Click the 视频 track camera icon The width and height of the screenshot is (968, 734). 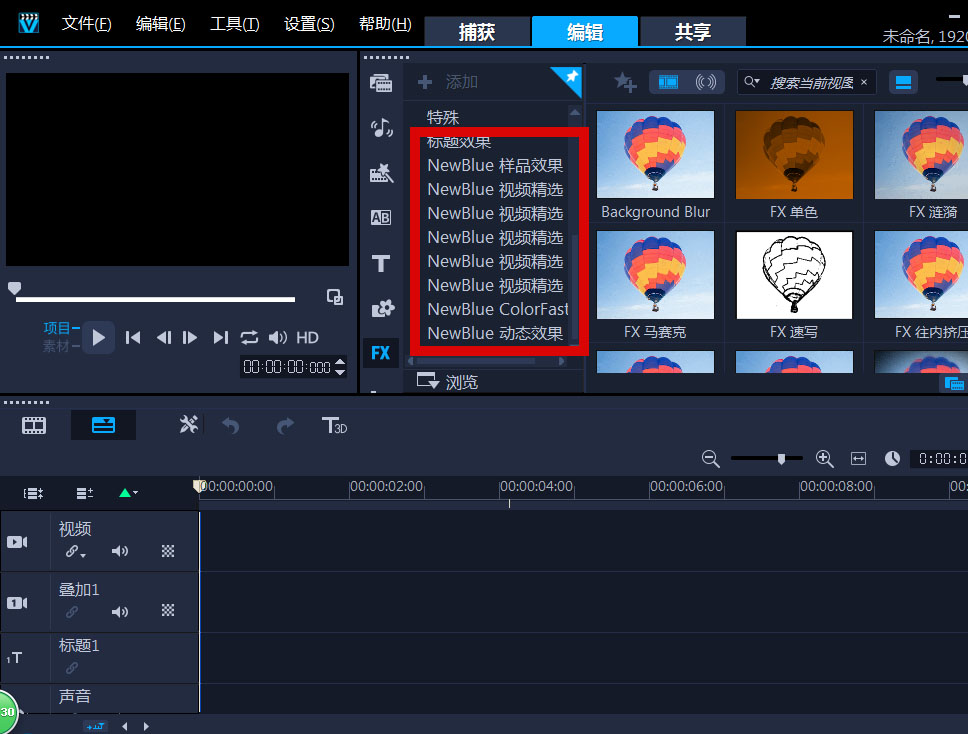click(x=17, y=542)
